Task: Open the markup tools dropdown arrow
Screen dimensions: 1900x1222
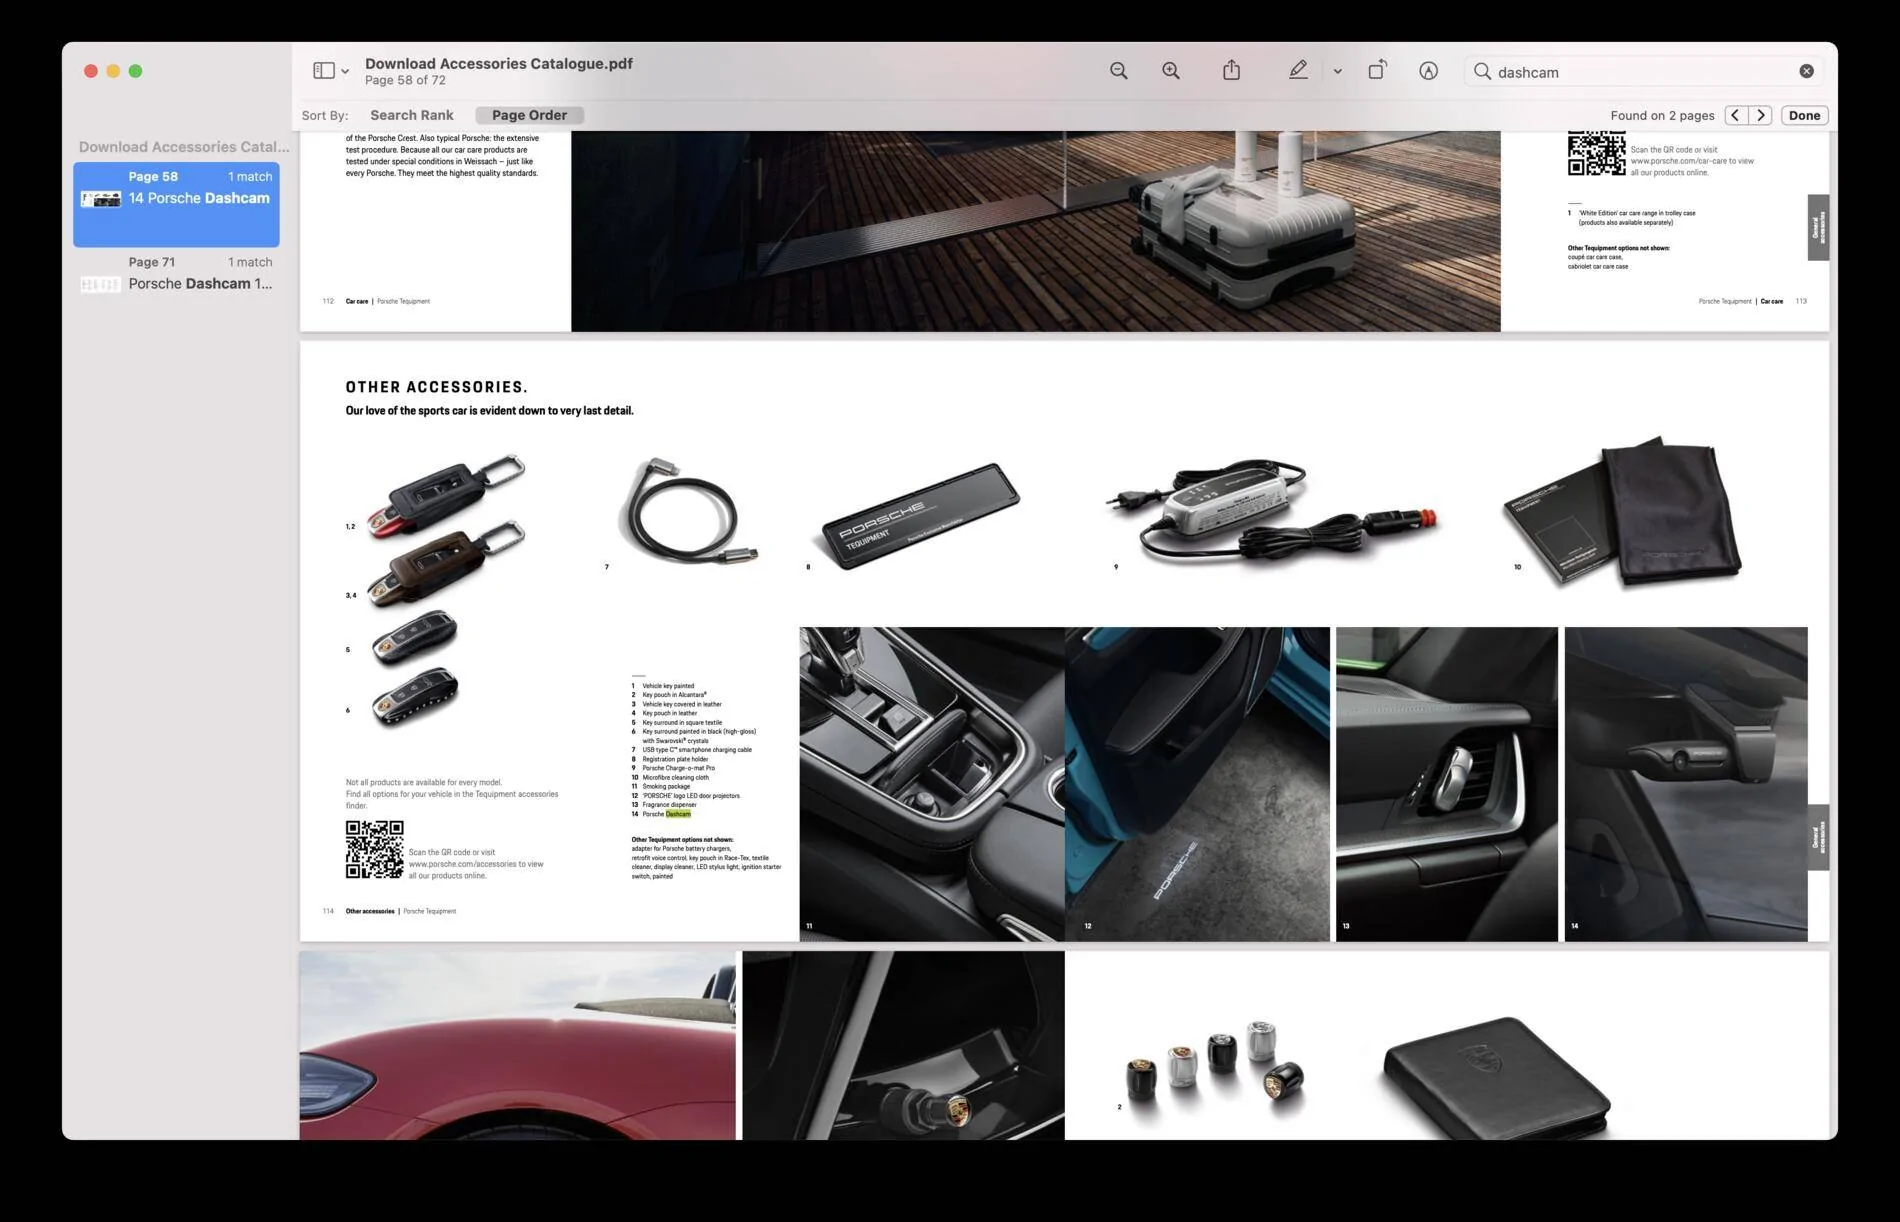Action: 1337,72
